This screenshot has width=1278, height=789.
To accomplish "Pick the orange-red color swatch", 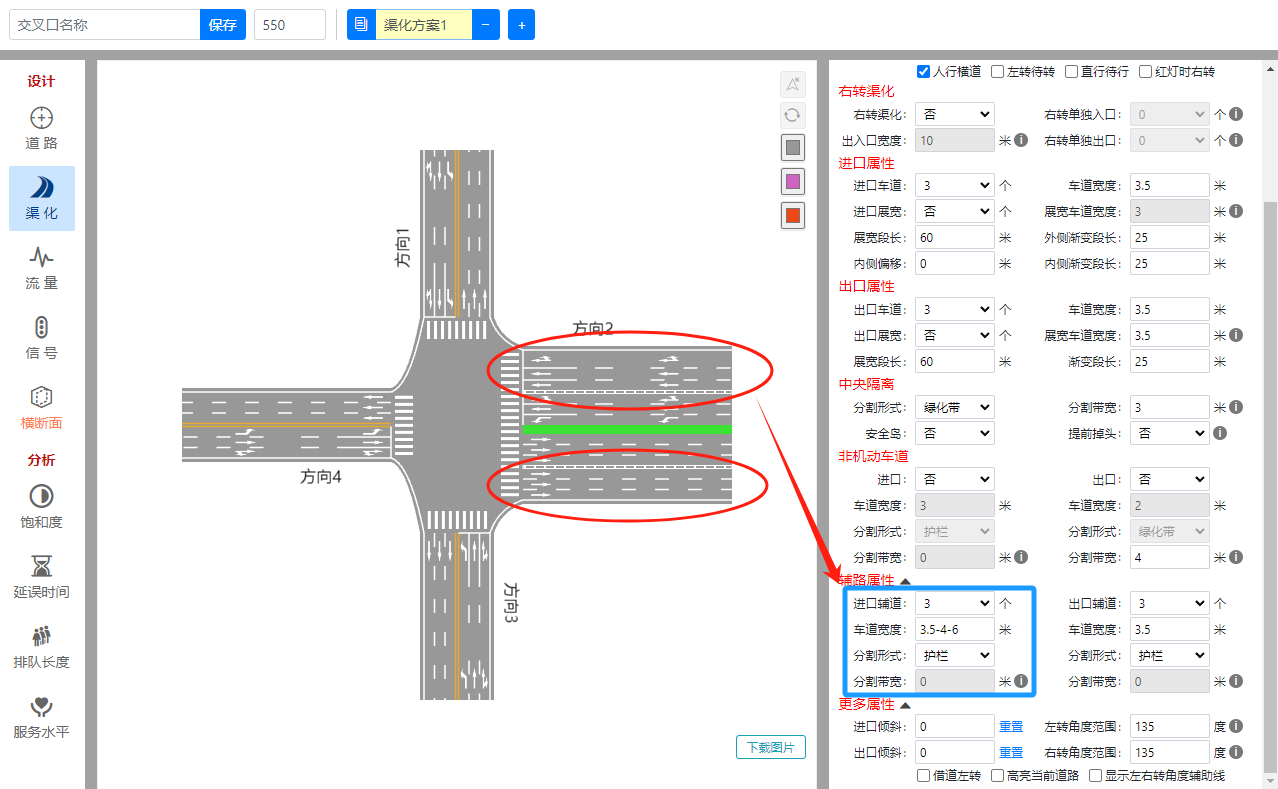I will coord(793,216).
